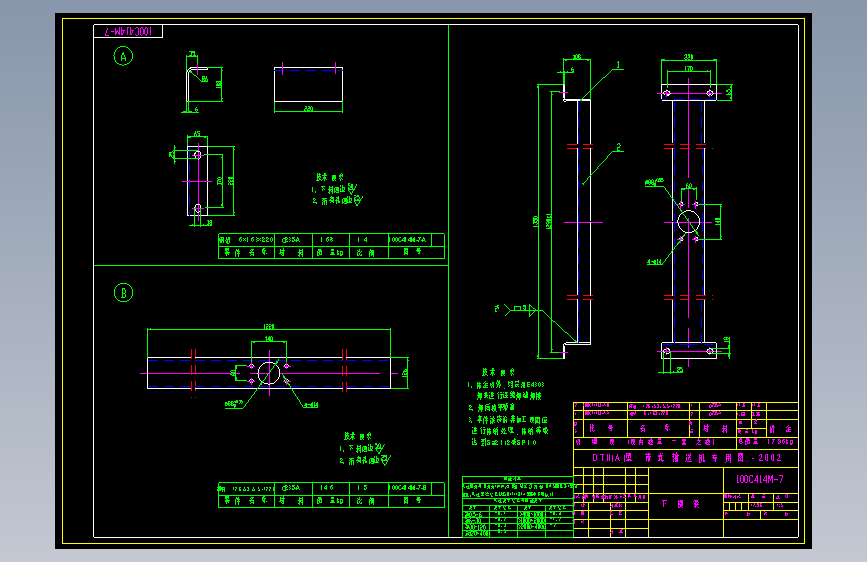Screen dimensions: 867x562
Task: Click the 140 hole spacing dimension in detail B
Action: tap(269, 339)
